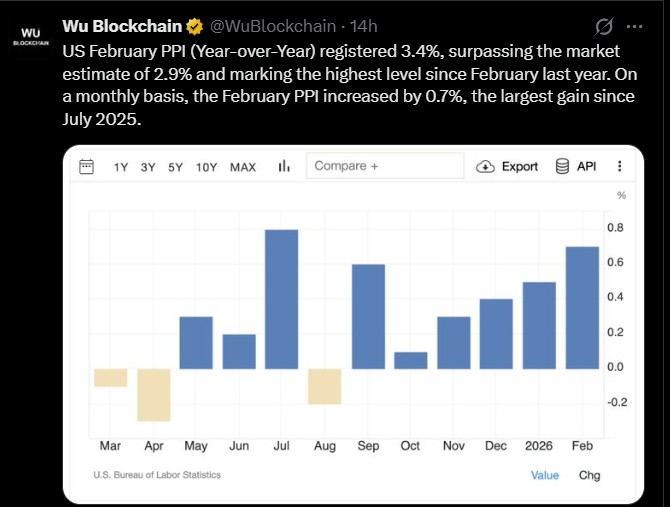Open the chart's vertical ellipsis options
This screenshot has height=507, width=670.
point(621,166)
